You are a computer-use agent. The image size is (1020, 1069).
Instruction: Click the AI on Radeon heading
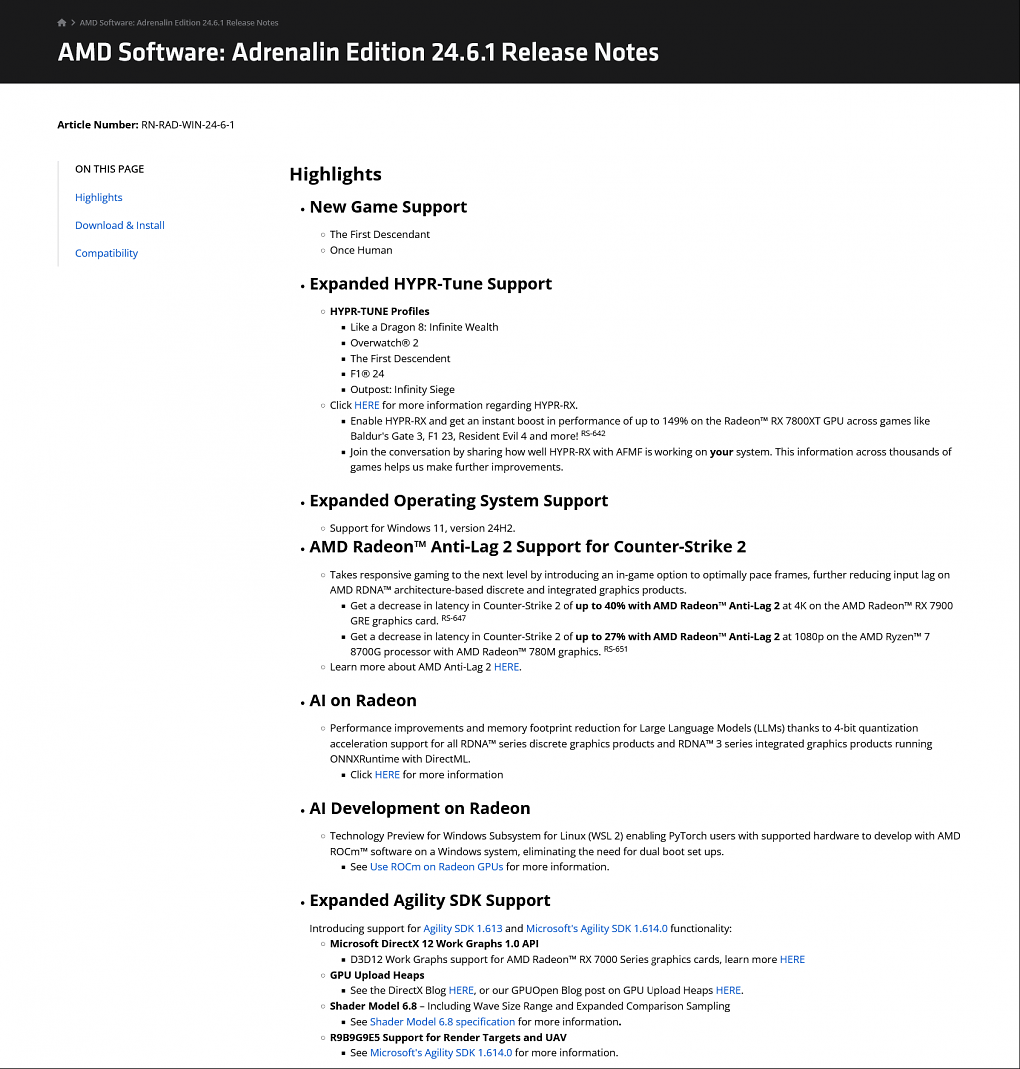[x=363, y=700]
